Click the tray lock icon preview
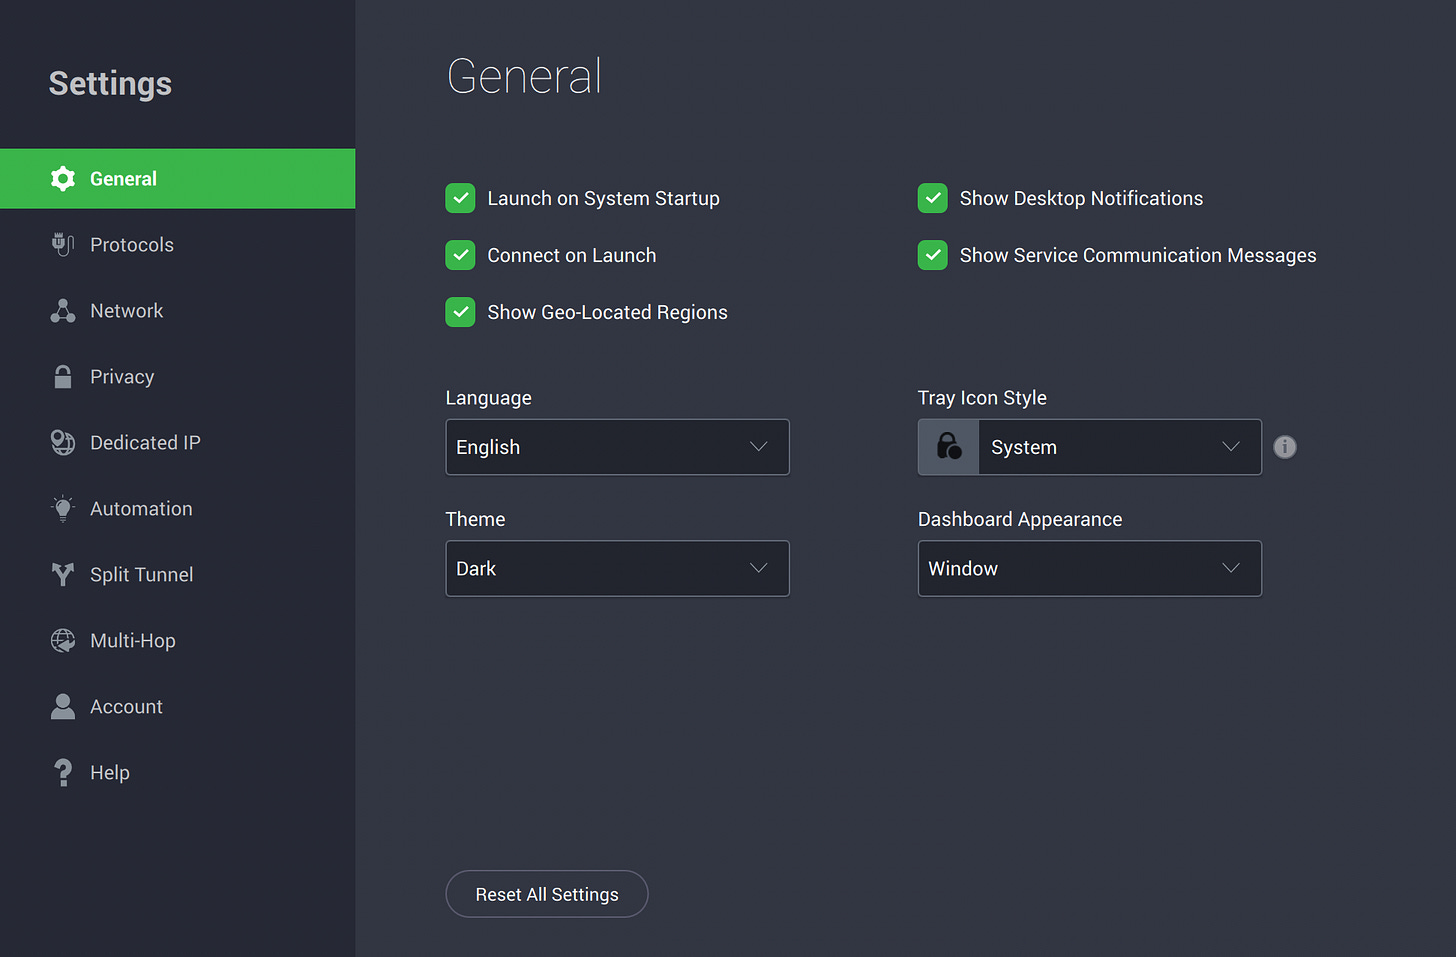Screen dimensions: 1456x957 pyautogui.click(x=948, y=447)
